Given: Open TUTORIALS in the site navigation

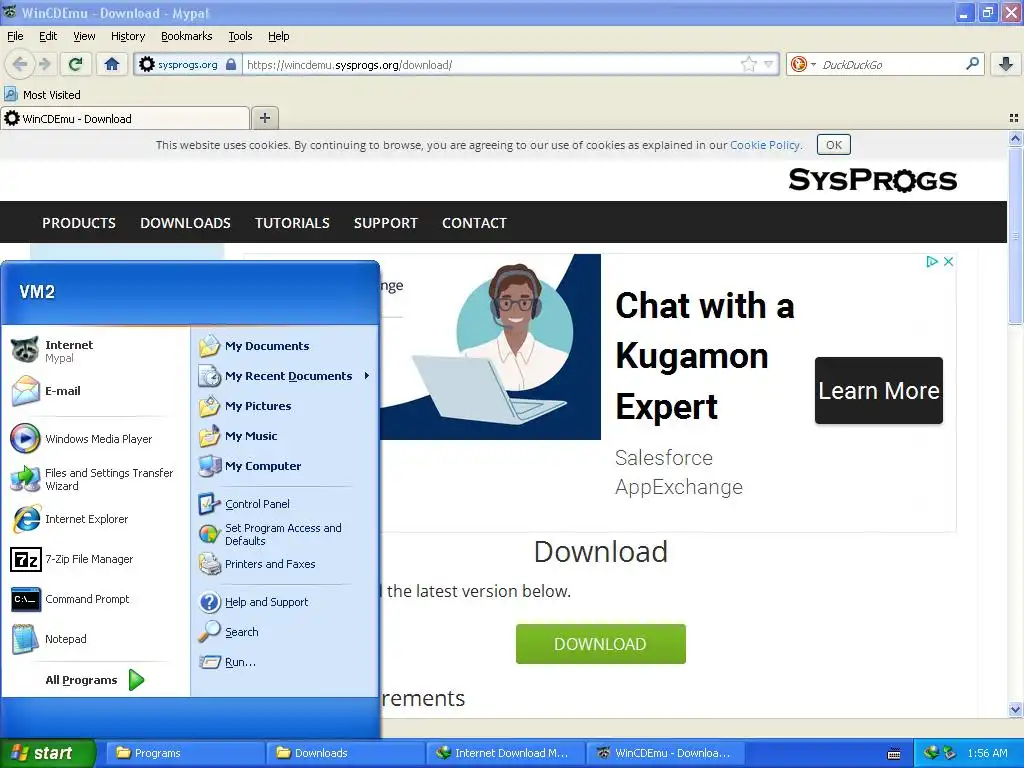Looking at the screenshot, I should coord(292,223).
